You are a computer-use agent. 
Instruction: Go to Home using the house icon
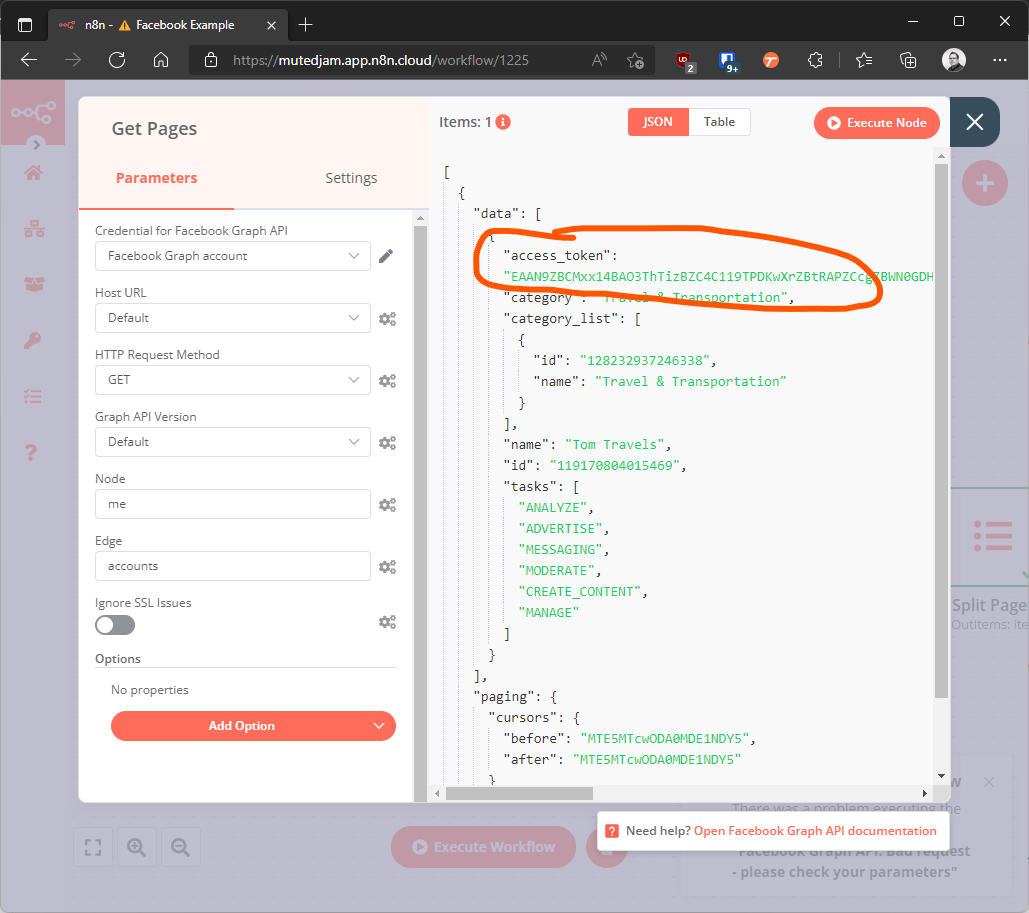33,172
